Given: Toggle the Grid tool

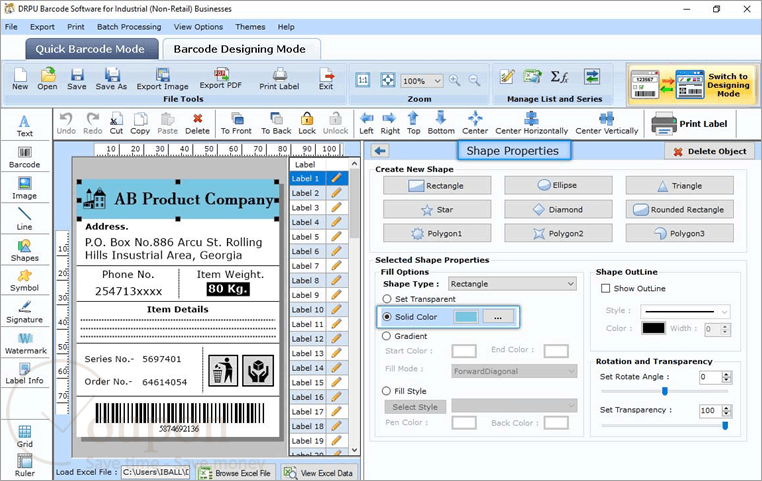Looking at the screenshot, I should click(x=25, y=436).
